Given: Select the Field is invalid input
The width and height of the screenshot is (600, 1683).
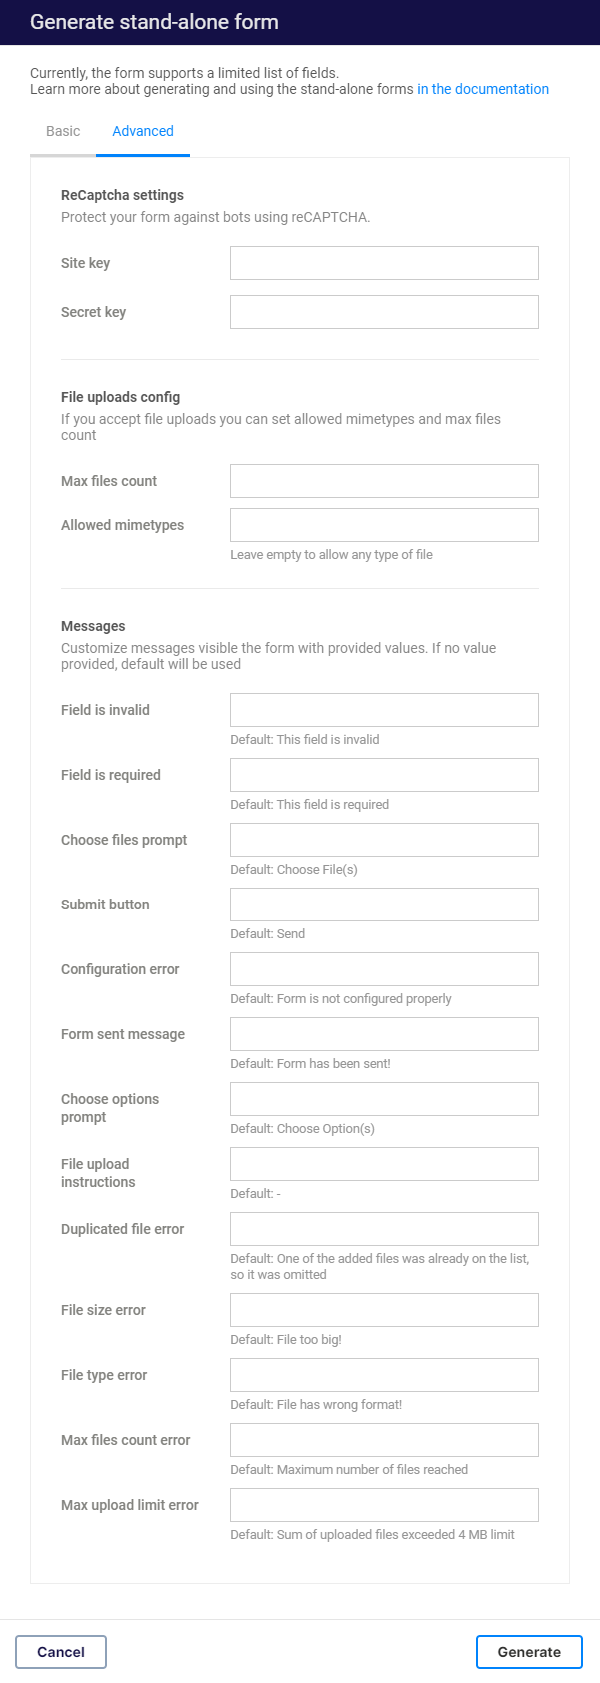Looking at the screenshot, I should point(384,710).
